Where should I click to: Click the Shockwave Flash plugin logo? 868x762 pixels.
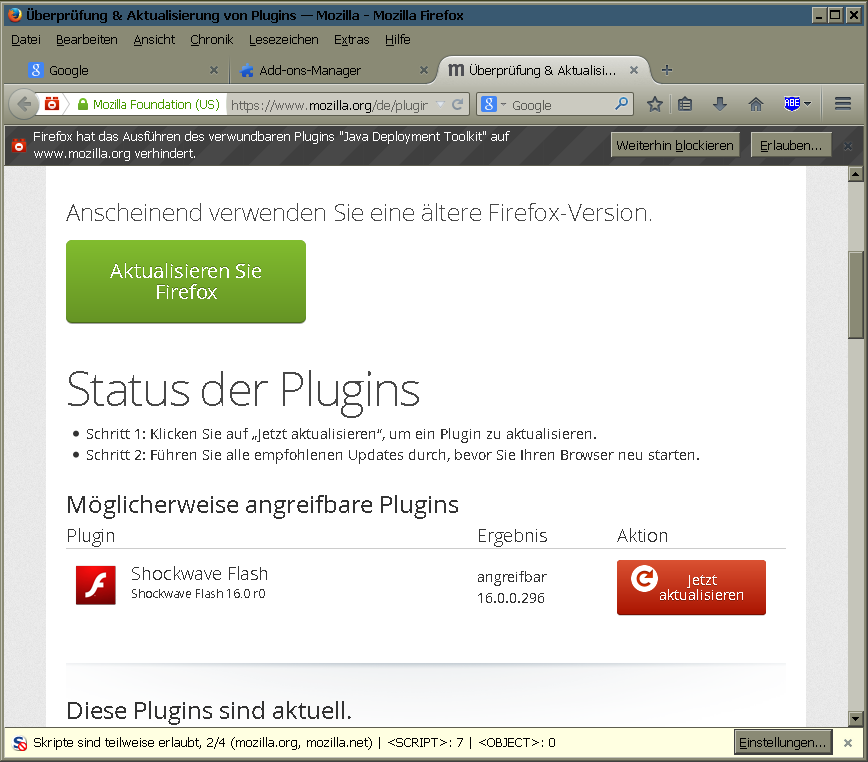(96, 585)
